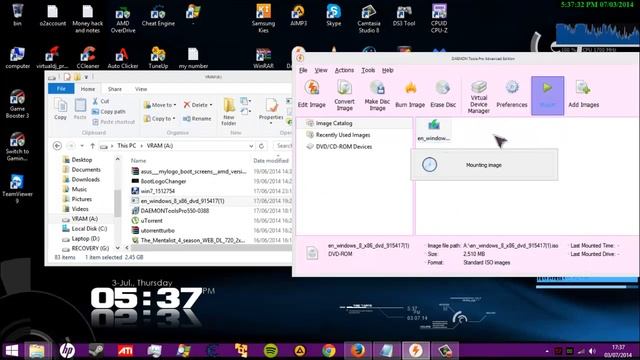Open Tools menu in DAEMON Tools
The image size is (640, 360).
368,70
